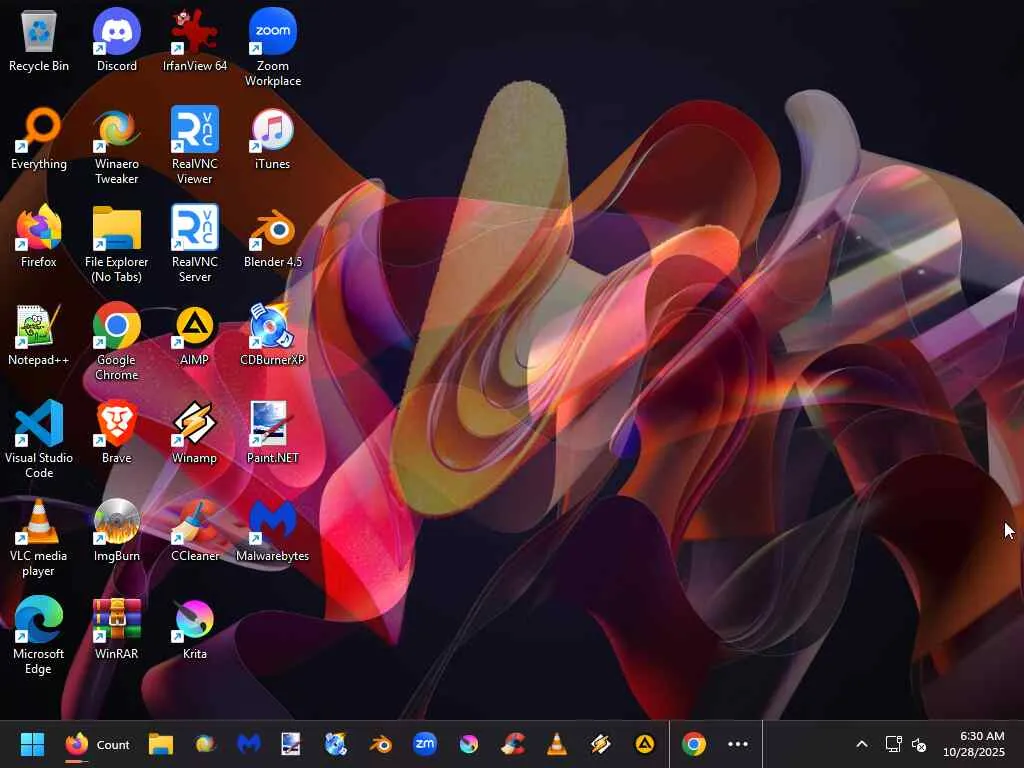This screenshot has width=1024, height=768.
Task: Select the CDBurnerXP desktop shortcut
Action: pyautogui.click(x=272, y=334)
